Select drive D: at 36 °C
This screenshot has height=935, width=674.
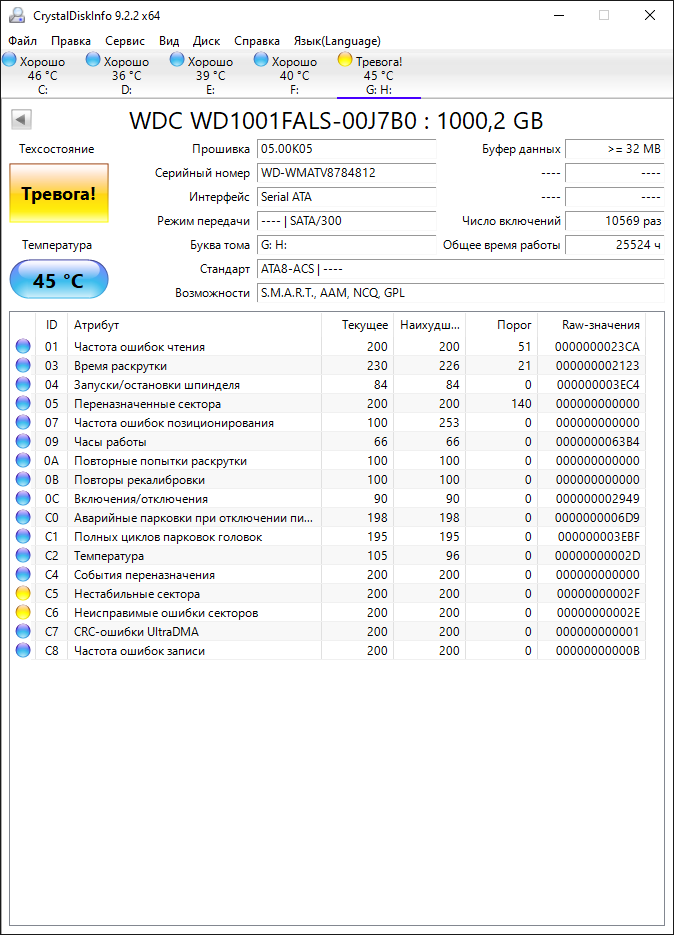[x=126, y=75]
